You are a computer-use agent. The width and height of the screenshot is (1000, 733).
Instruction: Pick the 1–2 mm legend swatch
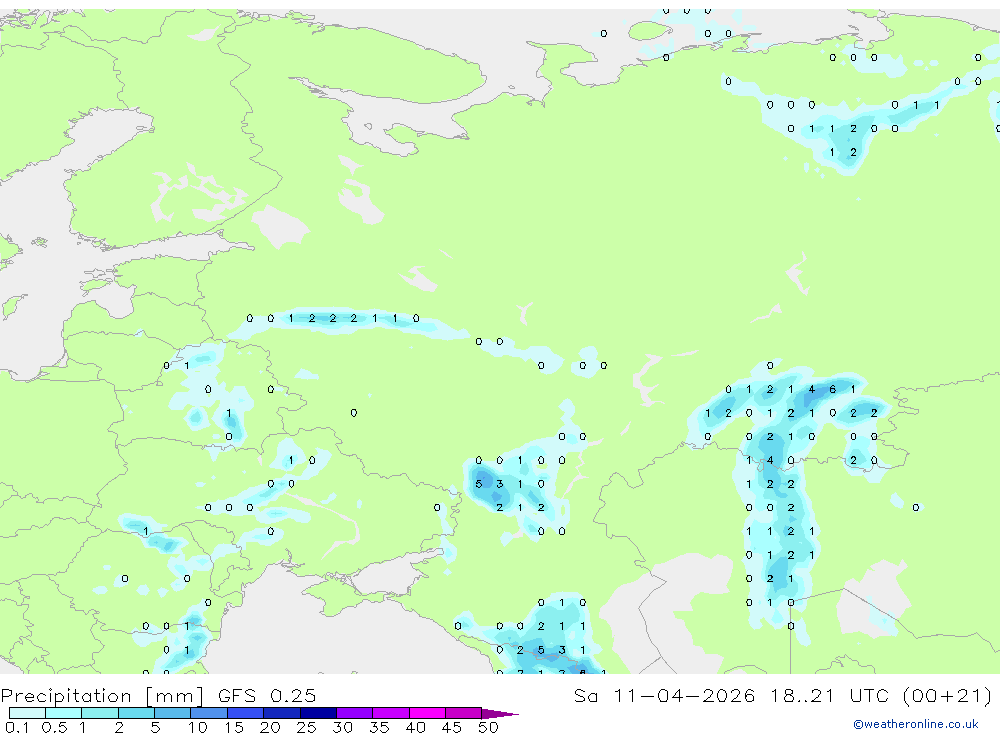click(100, 713)
